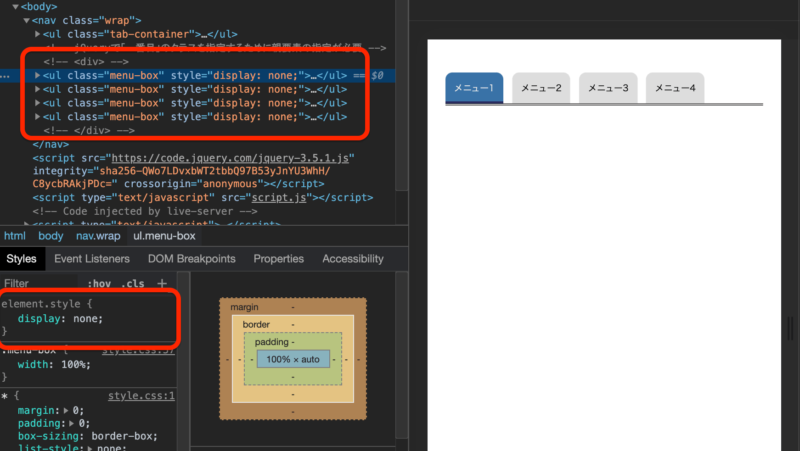Click the margin label in box model
Screen dimensions: 800x451
point(244,307)
